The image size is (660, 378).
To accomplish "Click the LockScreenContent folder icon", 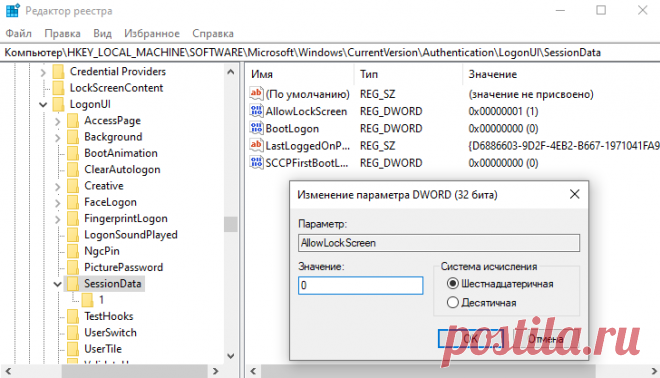I will point(59,88).
